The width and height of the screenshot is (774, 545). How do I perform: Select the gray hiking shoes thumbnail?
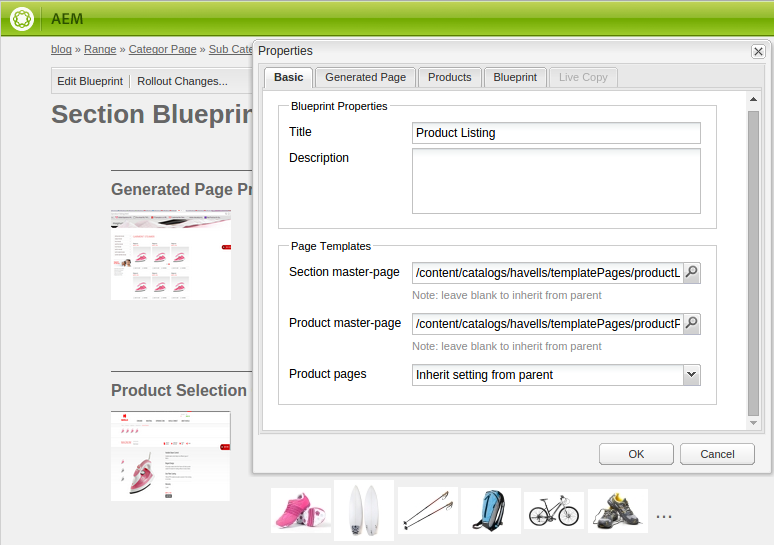(x=618, y=510)
